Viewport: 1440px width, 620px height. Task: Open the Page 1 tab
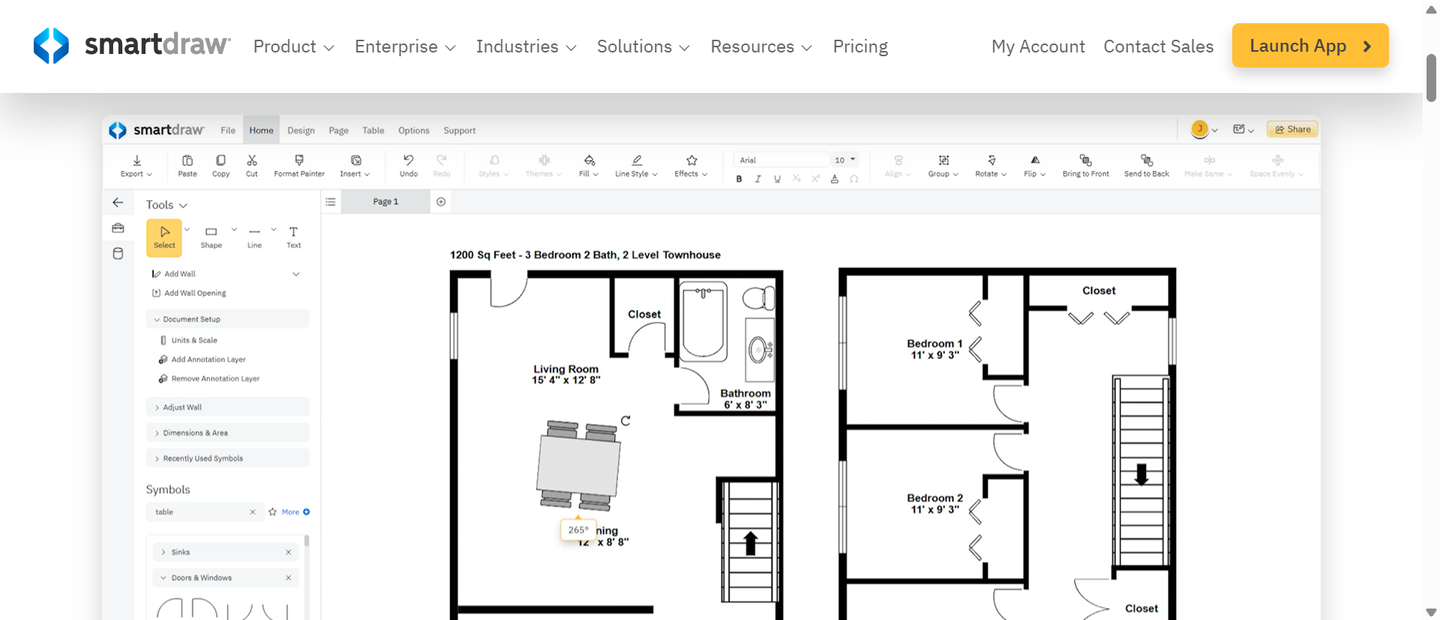pos(385,202)
